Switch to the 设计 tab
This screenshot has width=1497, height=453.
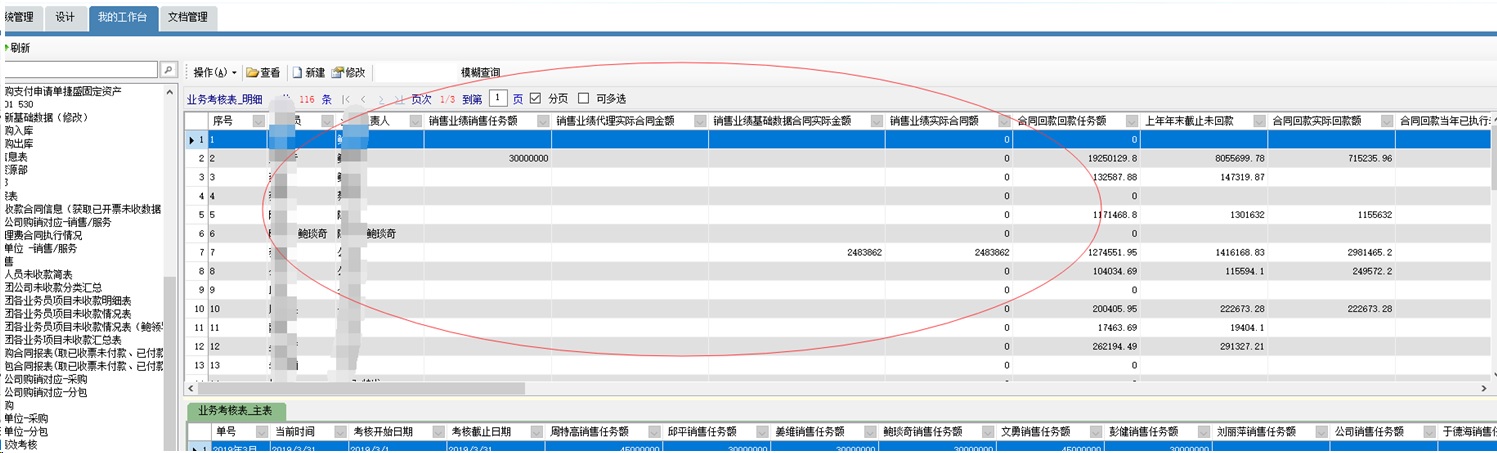coord(65,18)
